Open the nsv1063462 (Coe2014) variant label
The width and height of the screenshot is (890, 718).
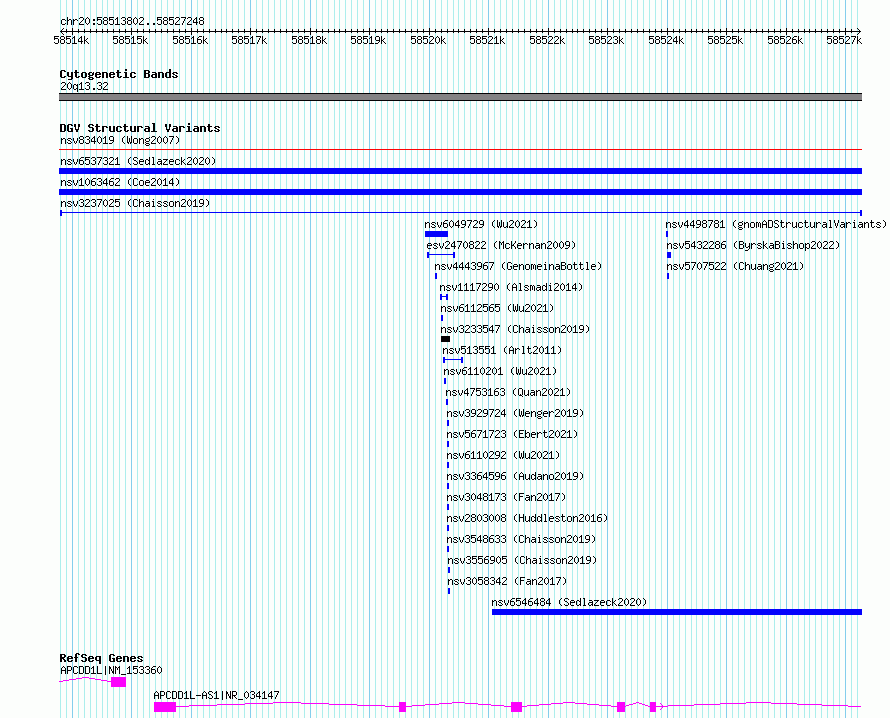tap(120, 182)
